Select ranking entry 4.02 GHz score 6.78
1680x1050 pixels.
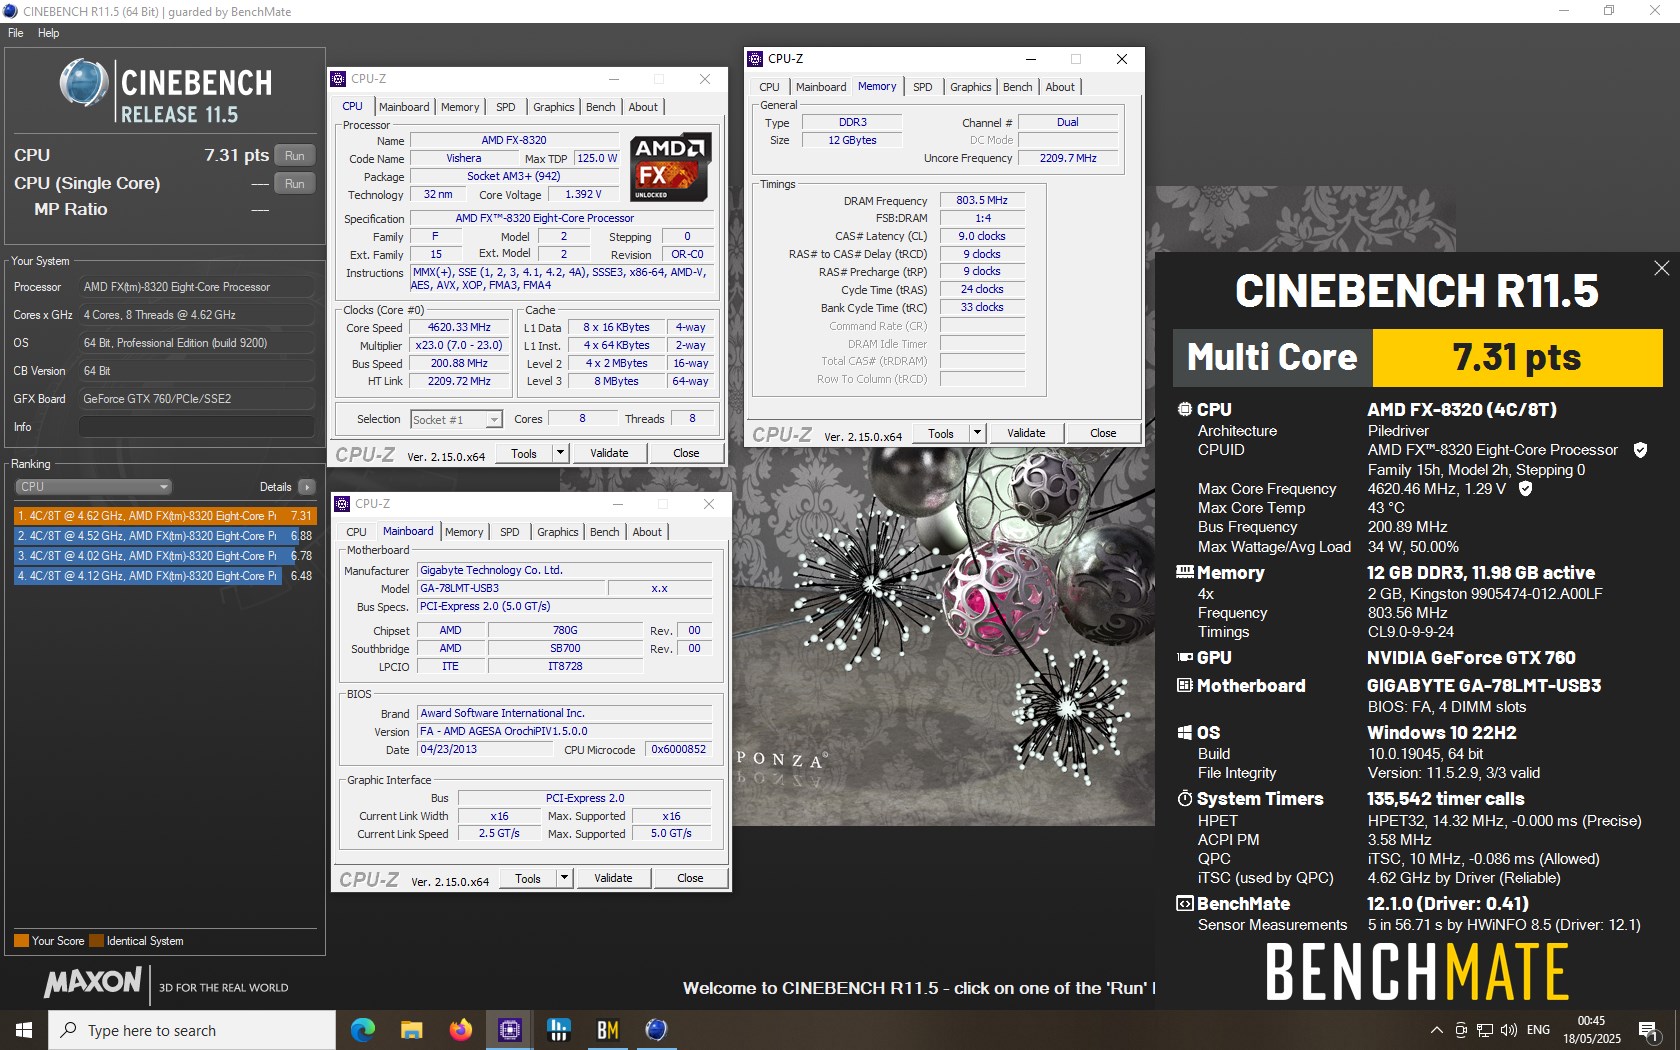click(x=164, y=556)
